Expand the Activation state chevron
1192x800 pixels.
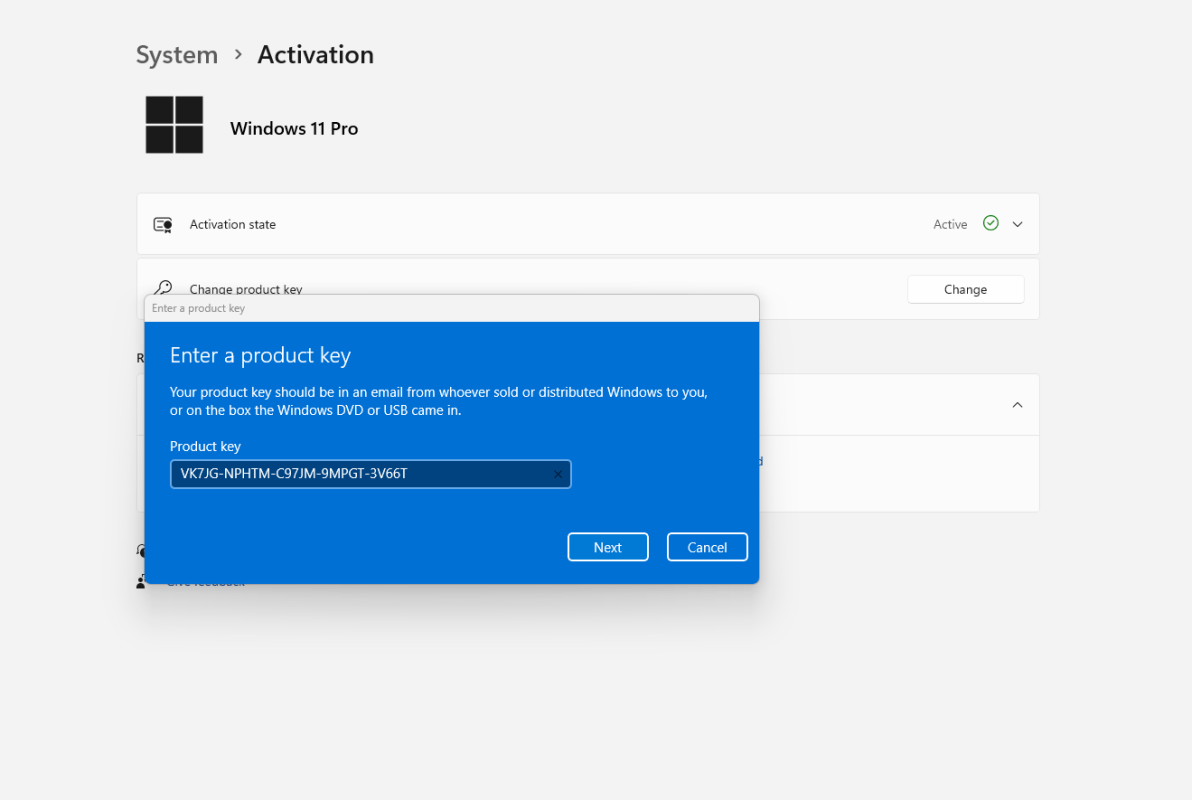pyautogui.click(x=1017, y=224)
